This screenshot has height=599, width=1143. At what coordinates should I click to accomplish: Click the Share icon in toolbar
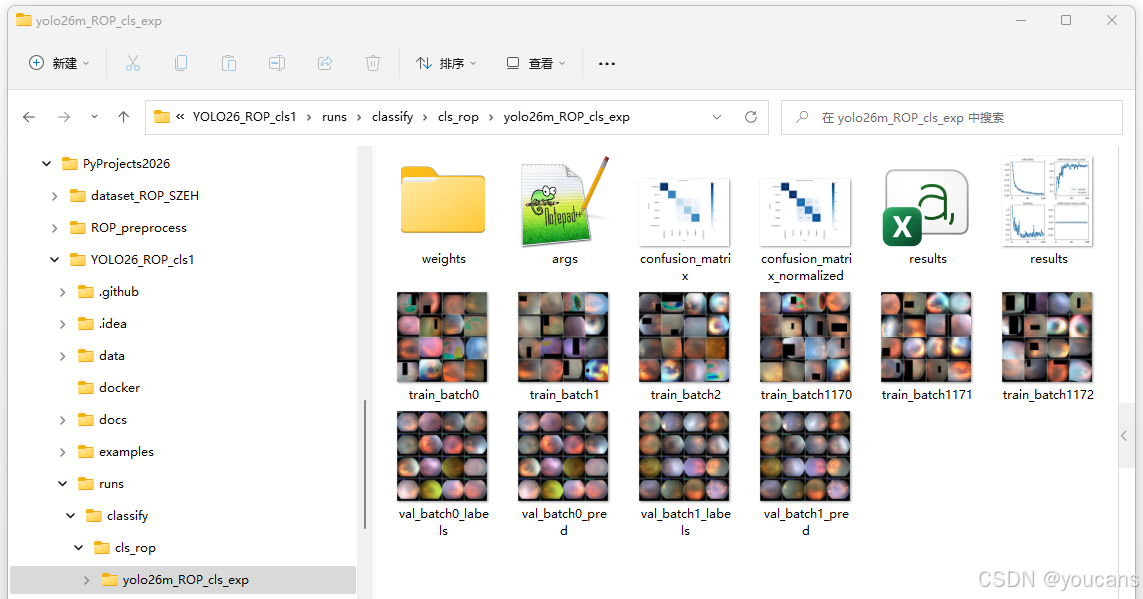tap(325, 63)
